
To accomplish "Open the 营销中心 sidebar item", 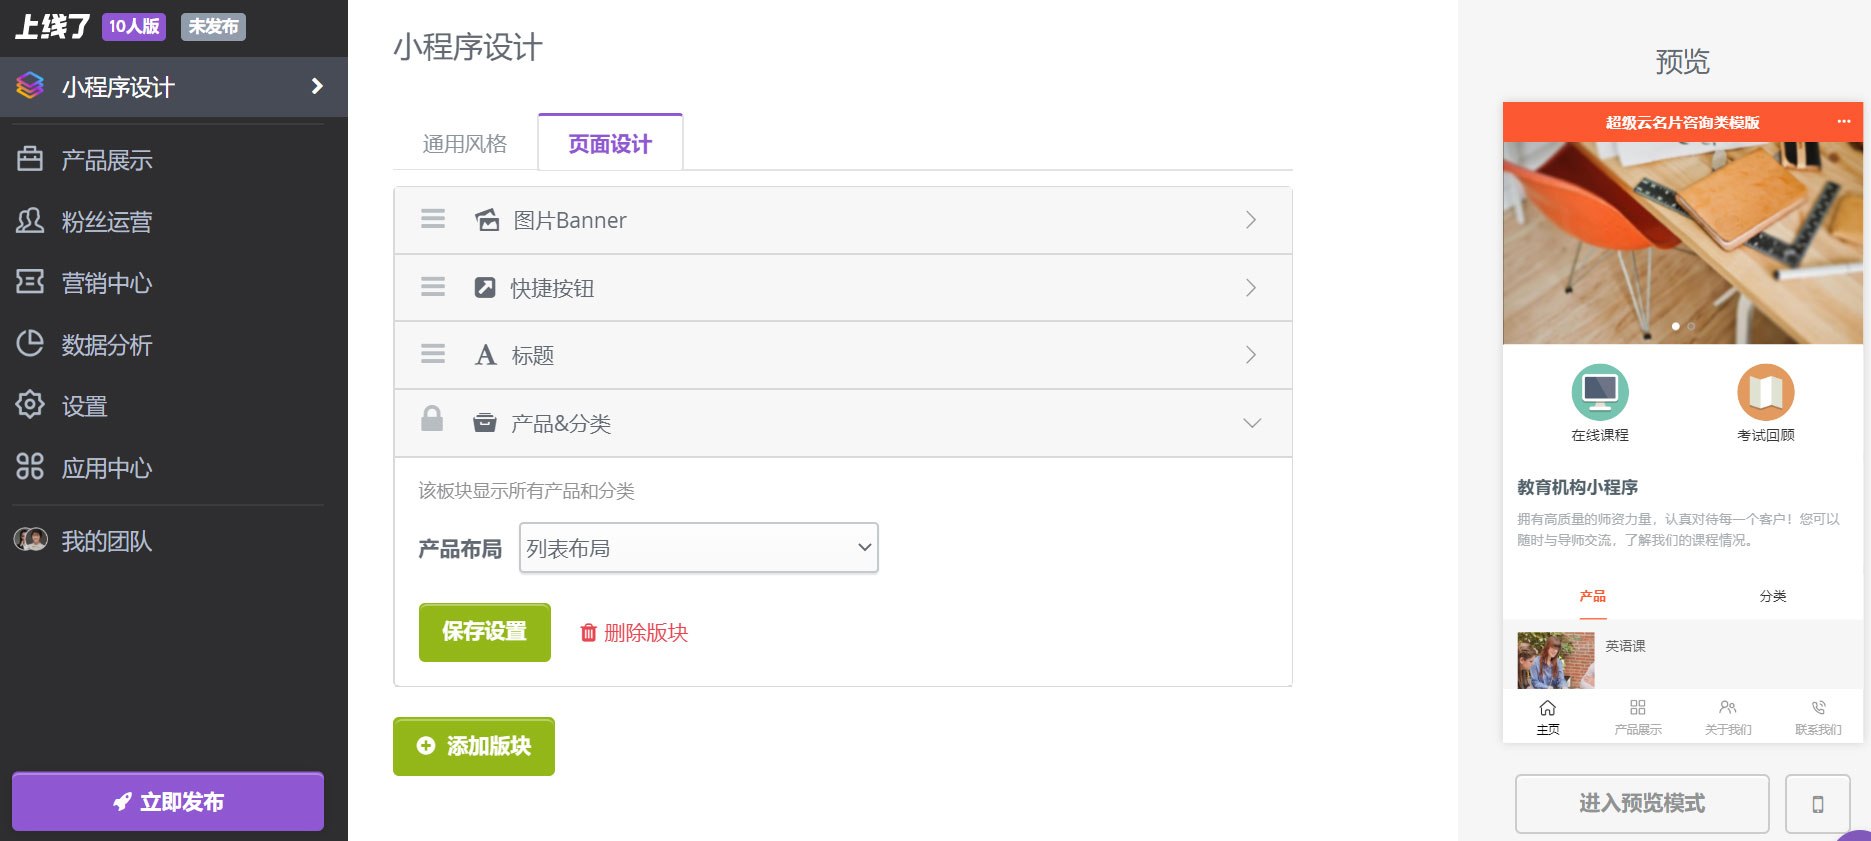I will (x=105, y=283).
